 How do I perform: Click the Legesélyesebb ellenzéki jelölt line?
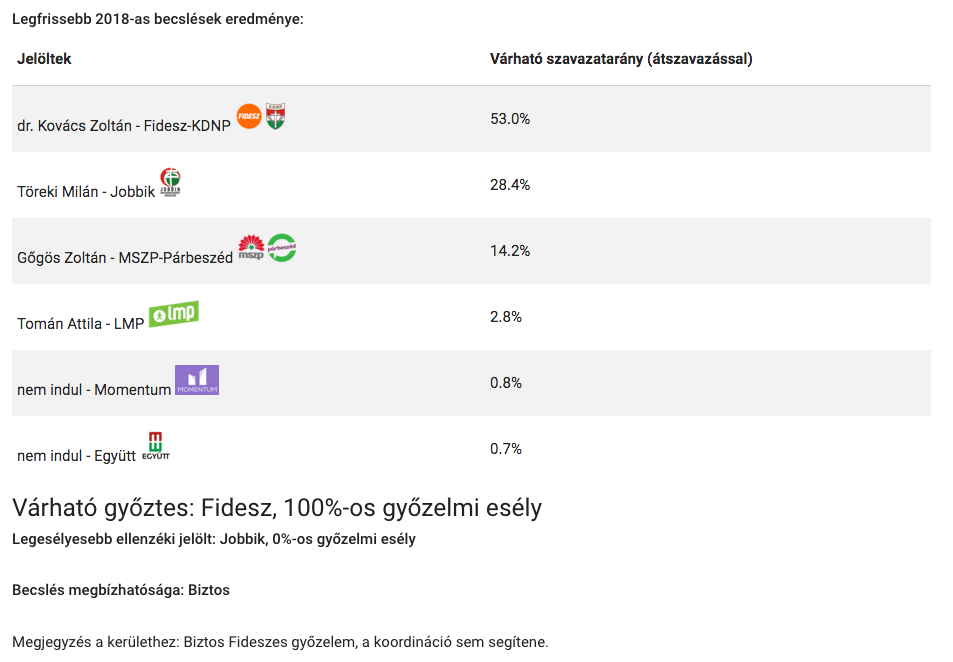(214, 540)
